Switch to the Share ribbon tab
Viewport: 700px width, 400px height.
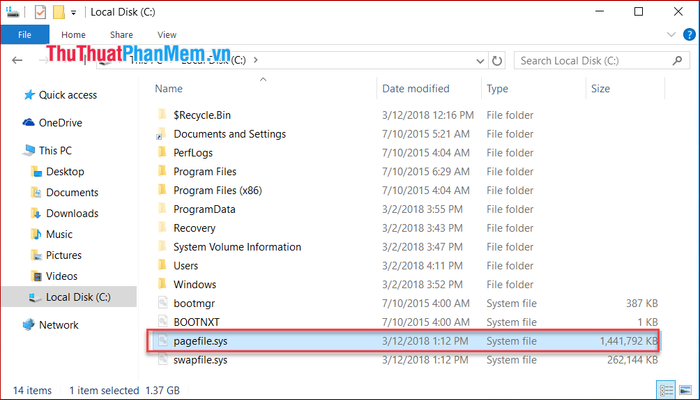pos(121,34)
